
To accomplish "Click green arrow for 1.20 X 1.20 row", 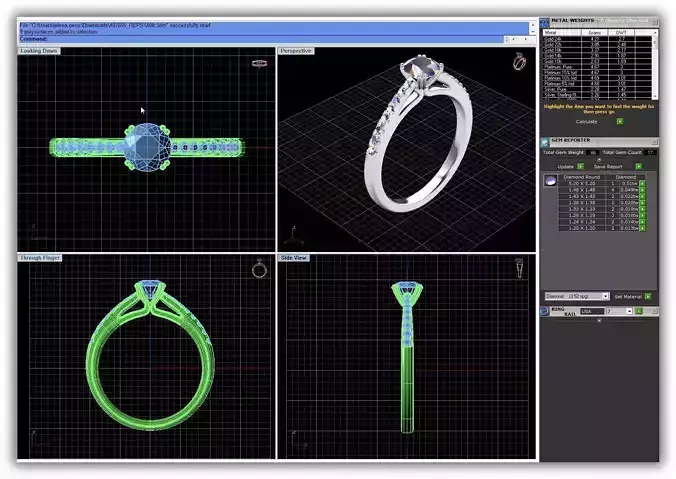I will click(642, 228).
